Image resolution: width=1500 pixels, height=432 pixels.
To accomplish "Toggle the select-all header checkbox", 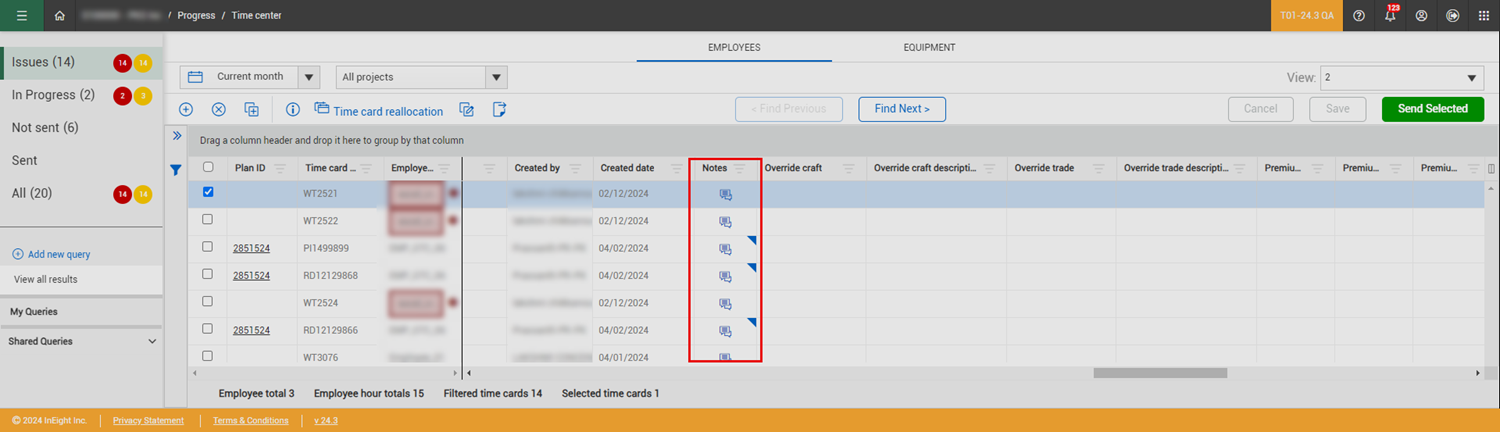I will 208,167.
